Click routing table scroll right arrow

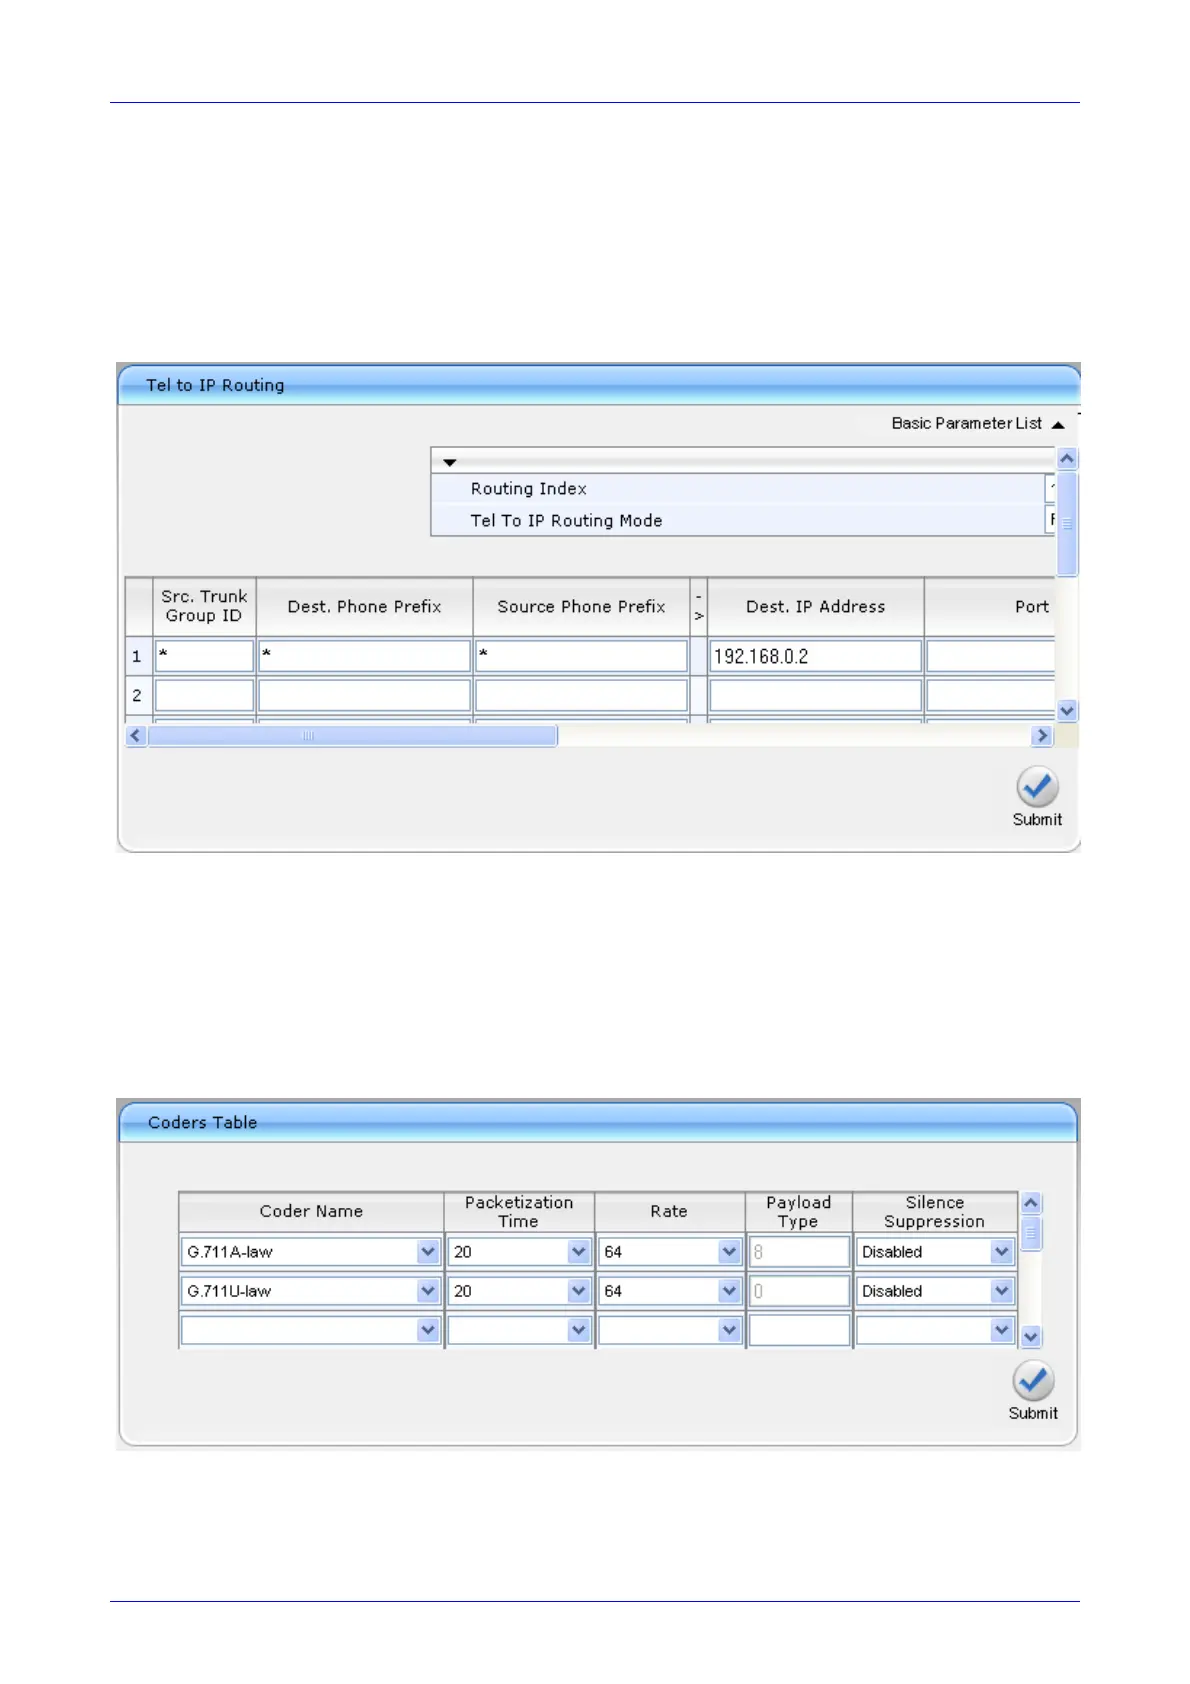[1042, 736]
